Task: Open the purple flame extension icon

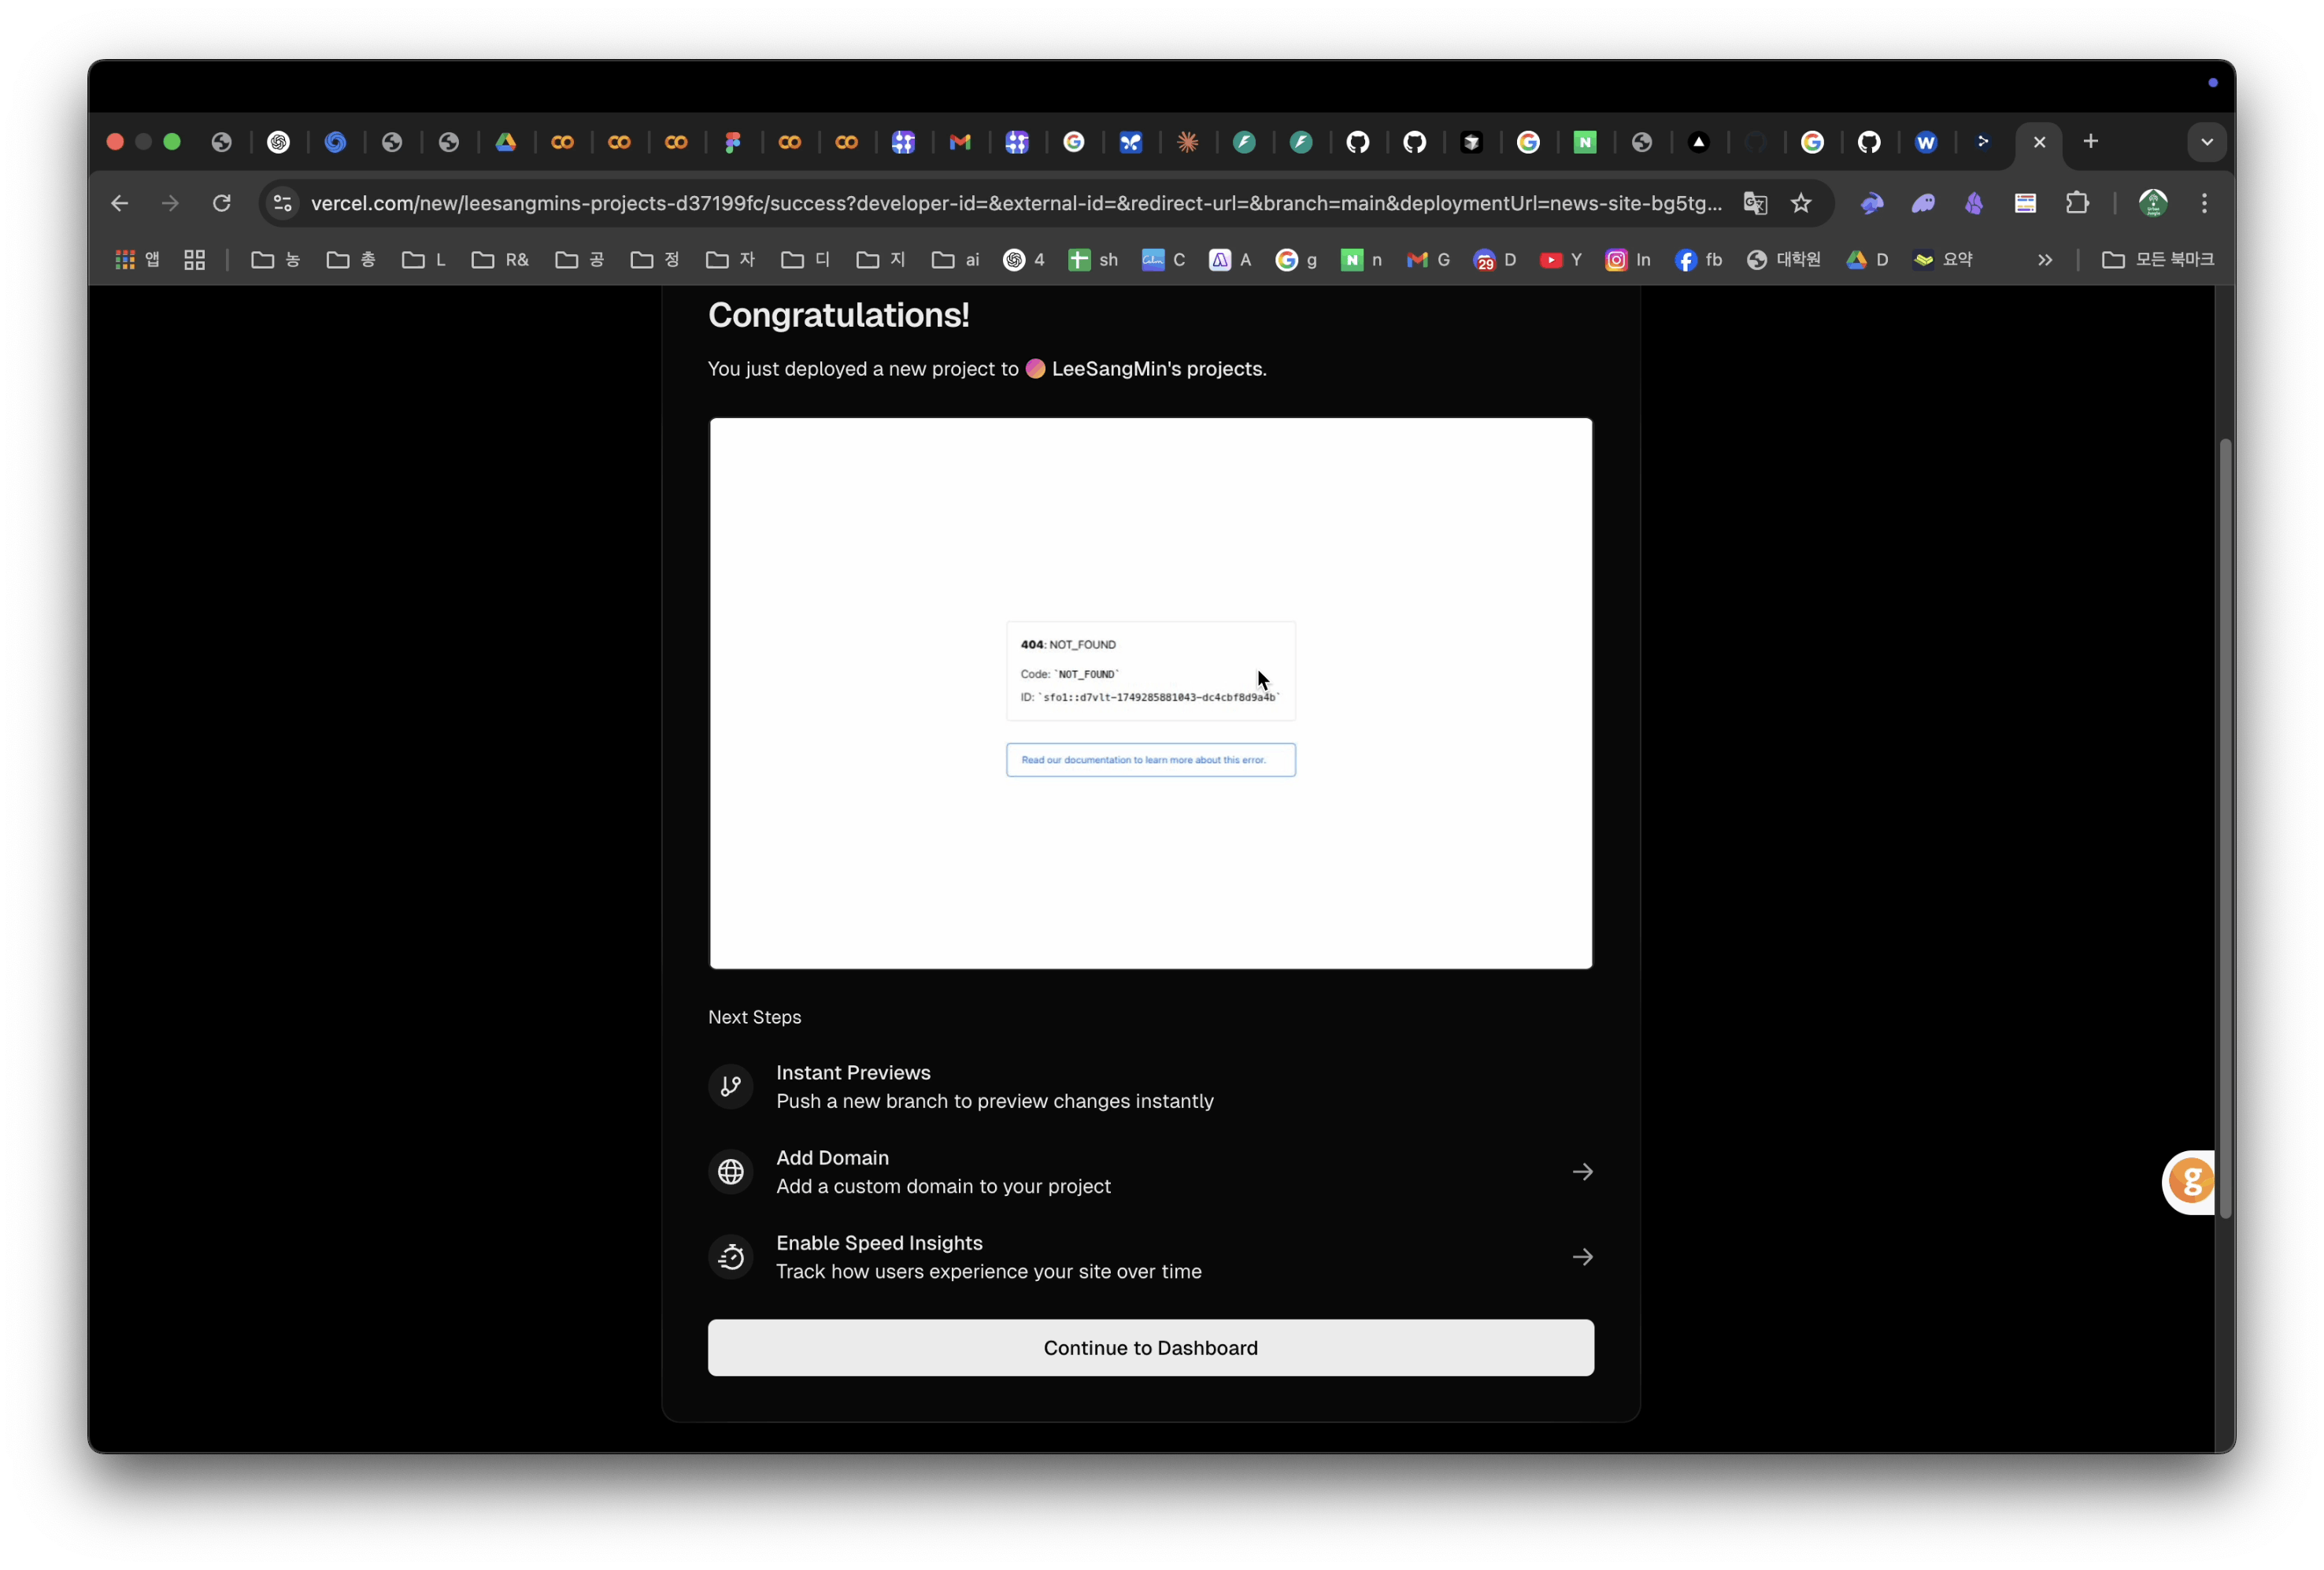Action: 1974,203
